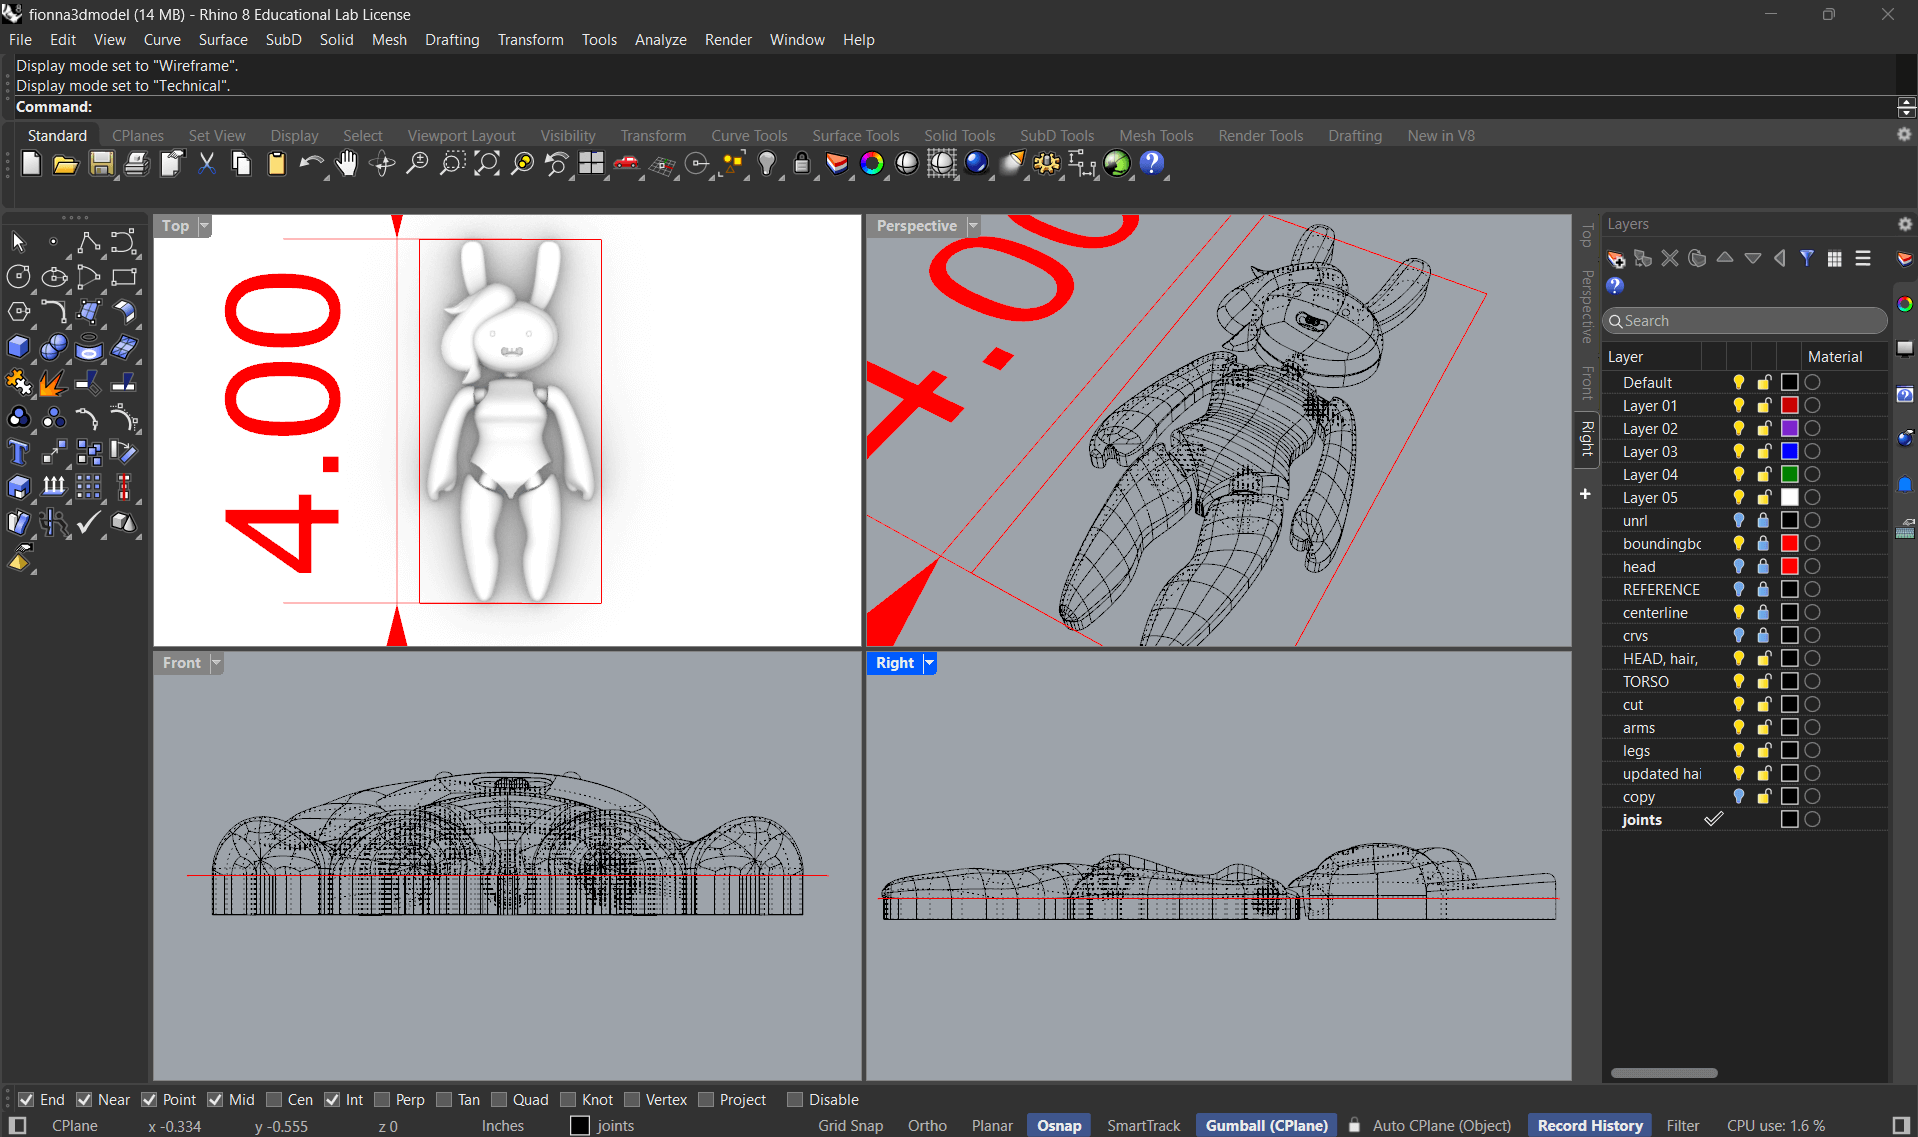The width and height of the screenshot is (1918, 1137).
Task: Click the Undo arrow icon
Action: (311, 164)
